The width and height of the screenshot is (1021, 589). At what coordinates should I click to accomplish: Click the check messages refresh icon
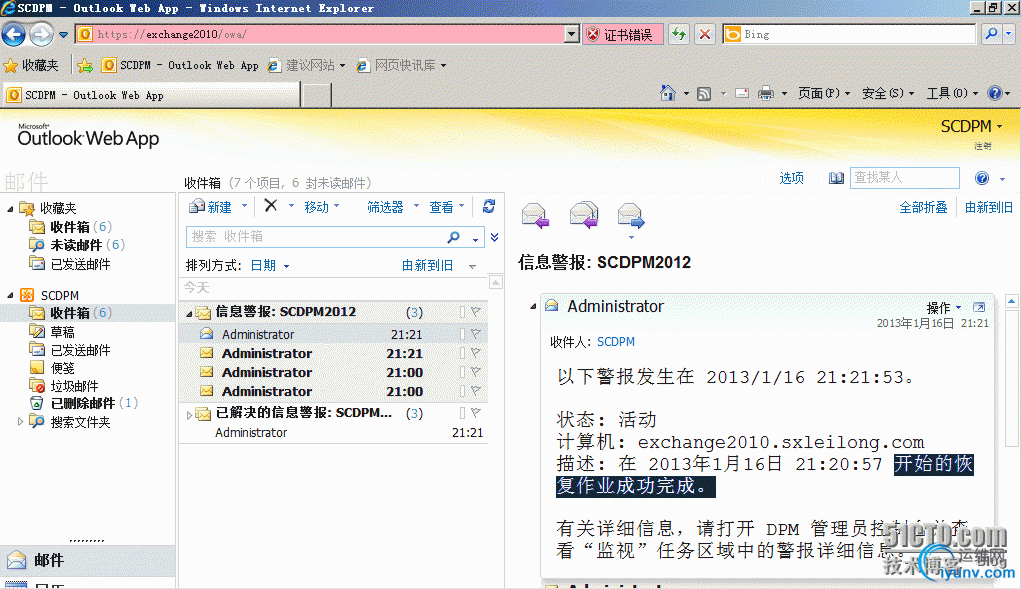(489, 206)
